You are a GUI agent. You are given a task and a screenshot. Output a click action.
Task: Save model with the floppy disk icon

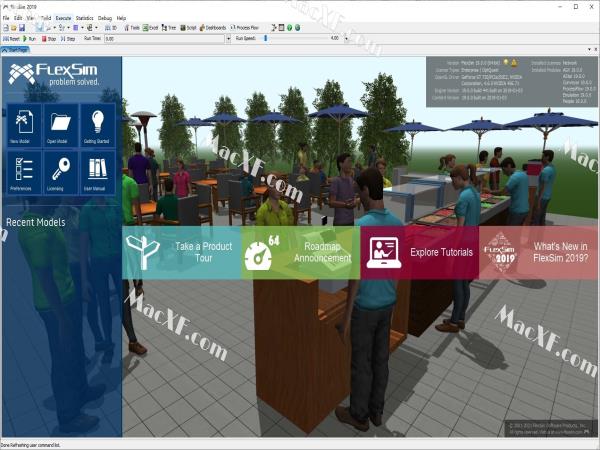tap(22, 28)
